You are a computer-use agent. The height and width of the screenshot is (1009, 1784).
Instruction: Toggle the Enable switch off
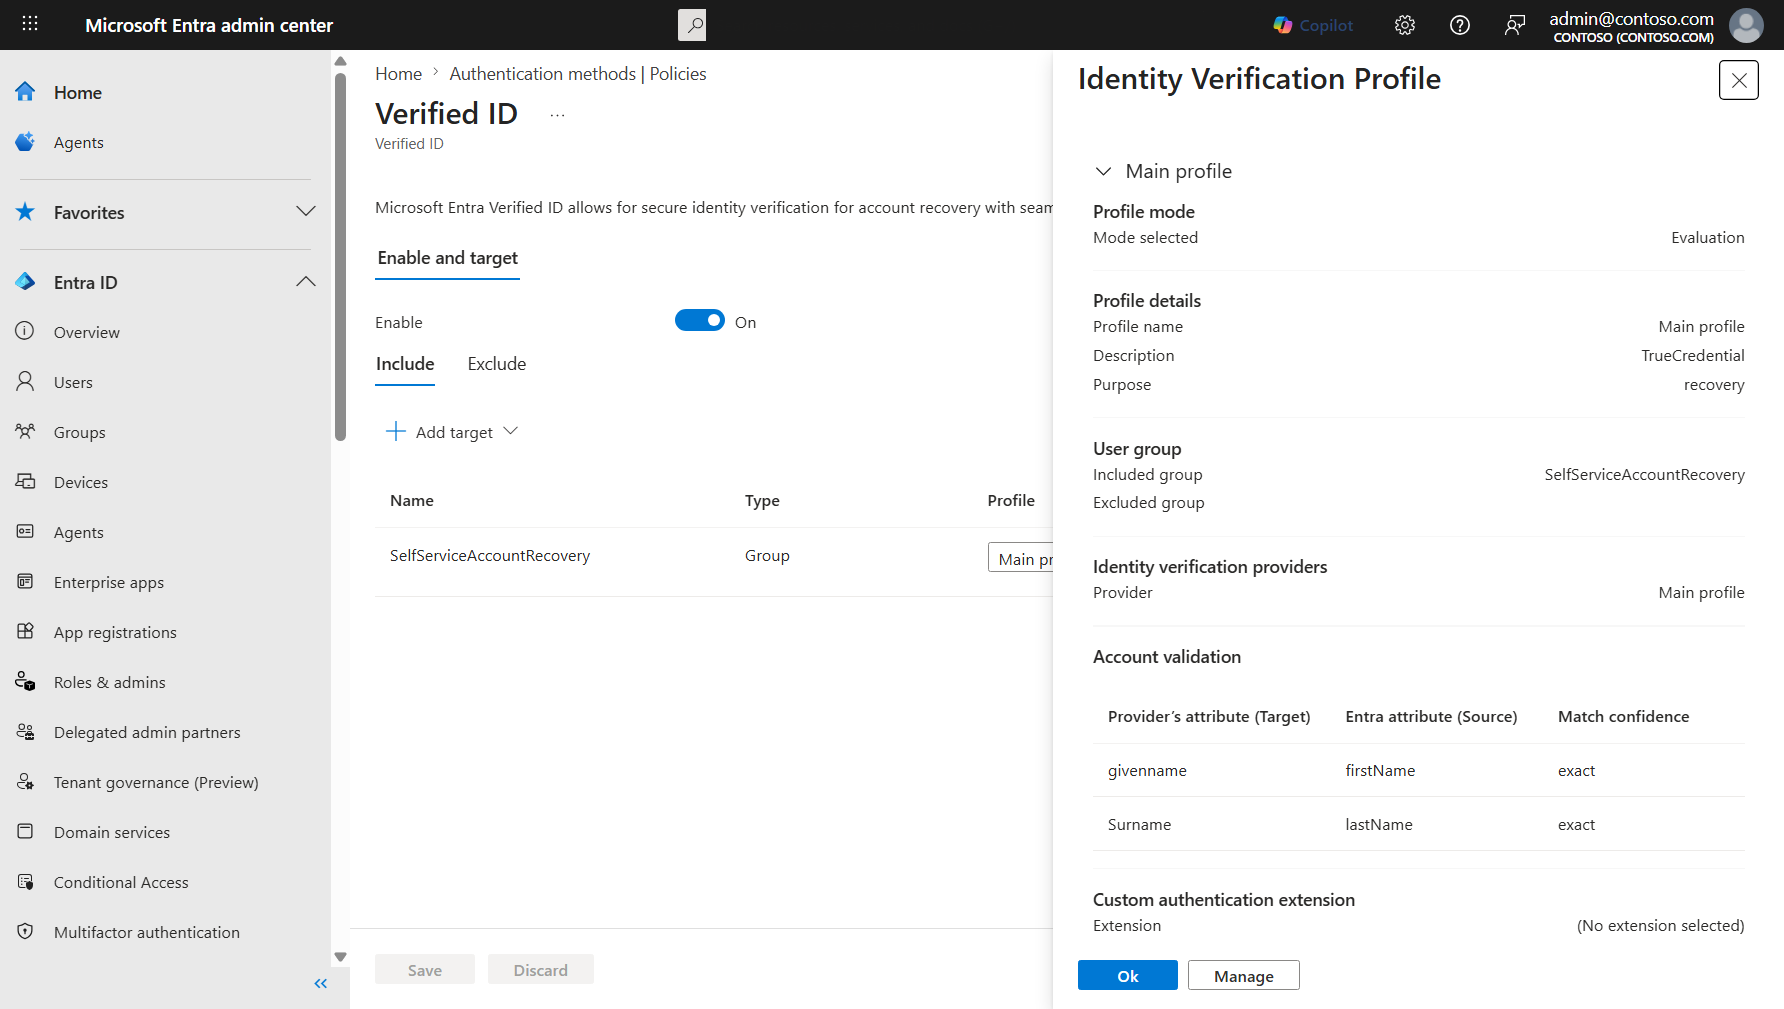tap(700, 321)
